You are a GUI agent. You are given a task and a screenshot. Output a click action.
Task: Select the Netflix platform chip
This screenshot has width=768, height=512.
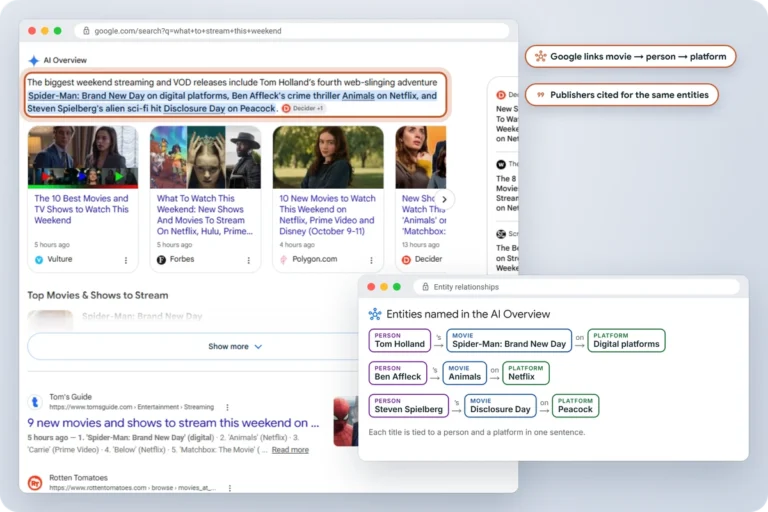(526, 373)
